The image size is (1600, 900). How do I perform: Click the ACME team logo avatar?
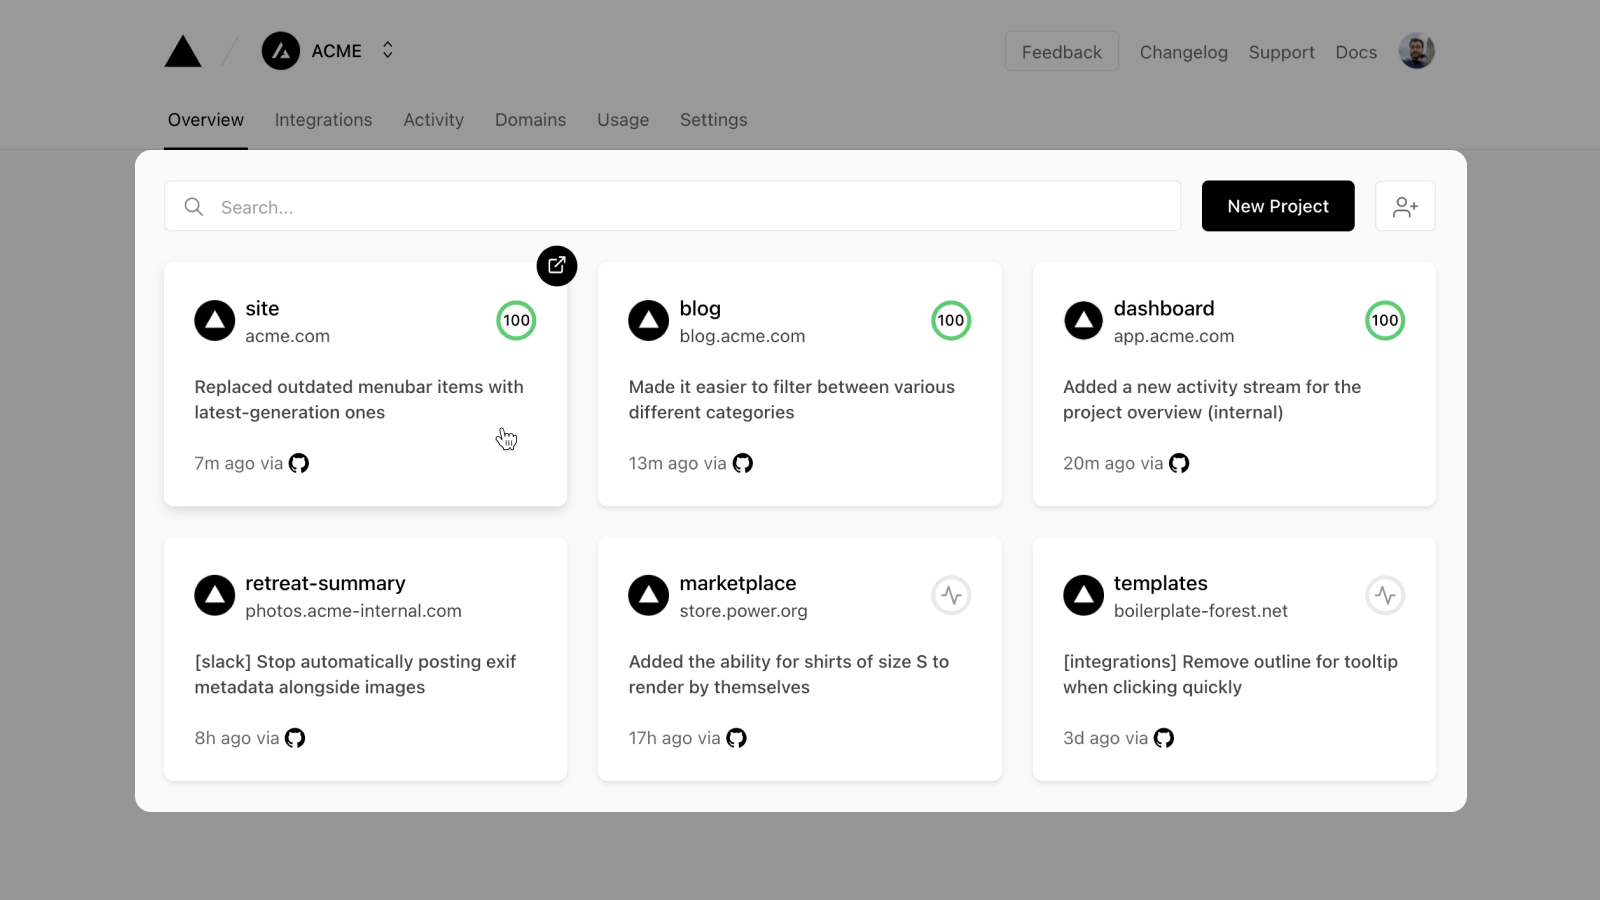280,50
